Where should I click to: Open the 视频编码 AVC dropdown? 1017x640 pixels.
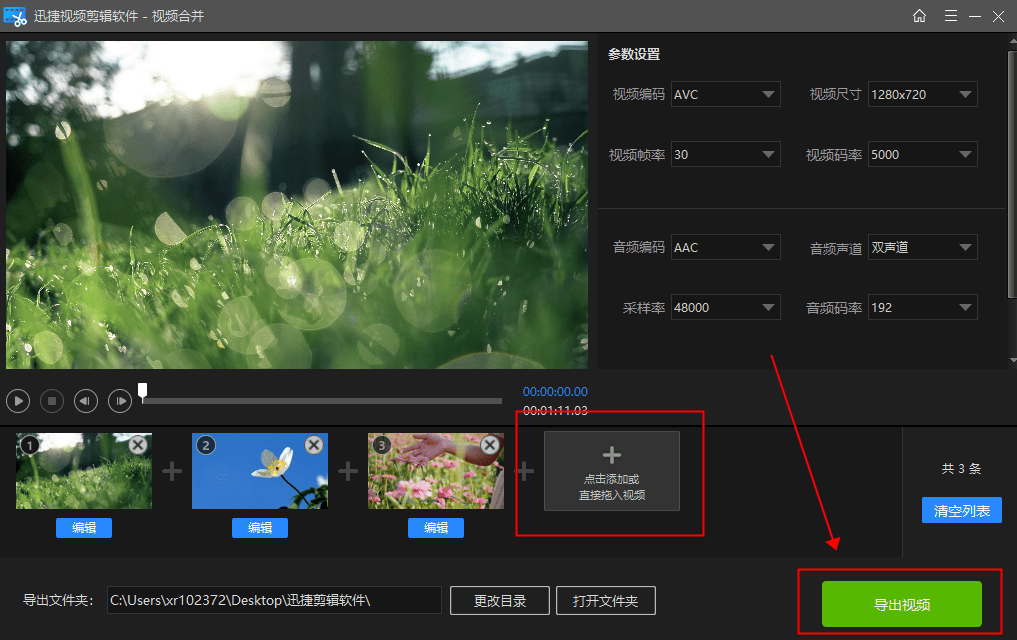coord(725,95)
